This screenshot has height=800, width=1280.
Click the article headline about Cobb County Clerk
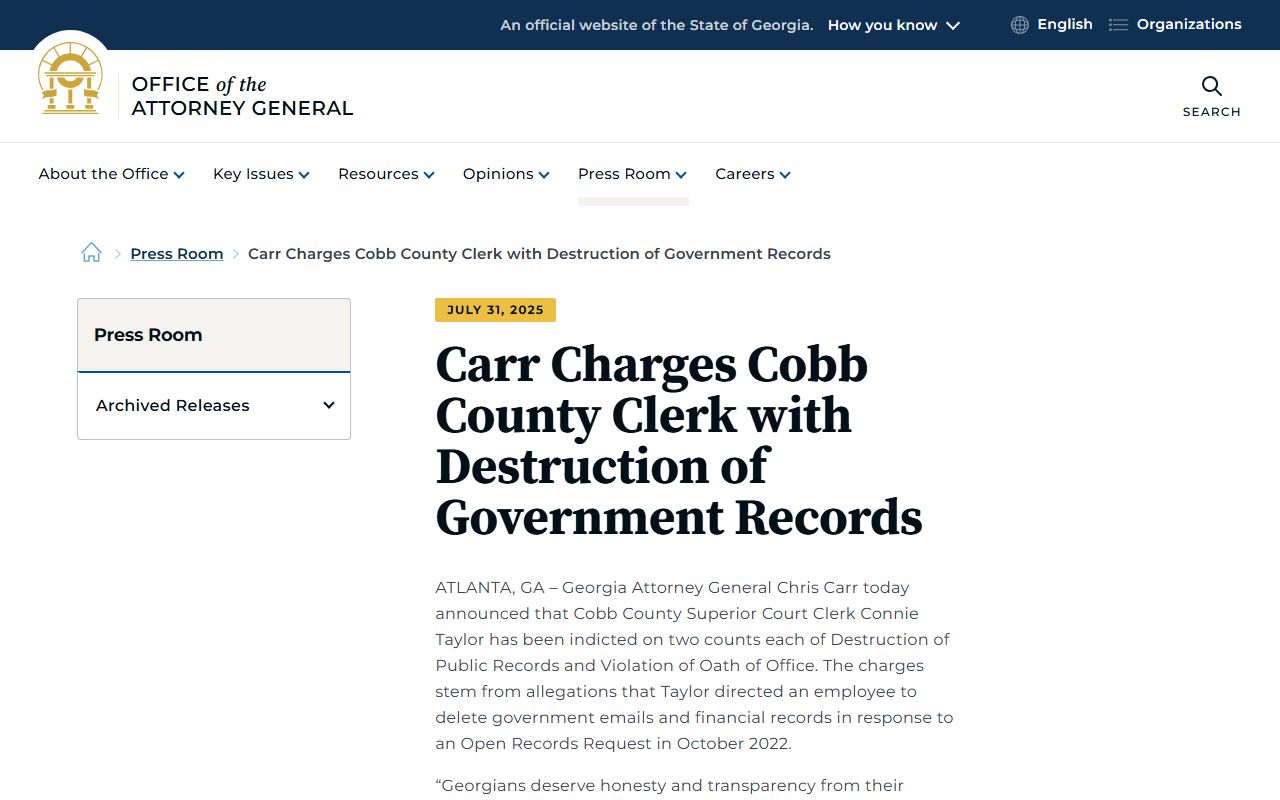[679, 441]
